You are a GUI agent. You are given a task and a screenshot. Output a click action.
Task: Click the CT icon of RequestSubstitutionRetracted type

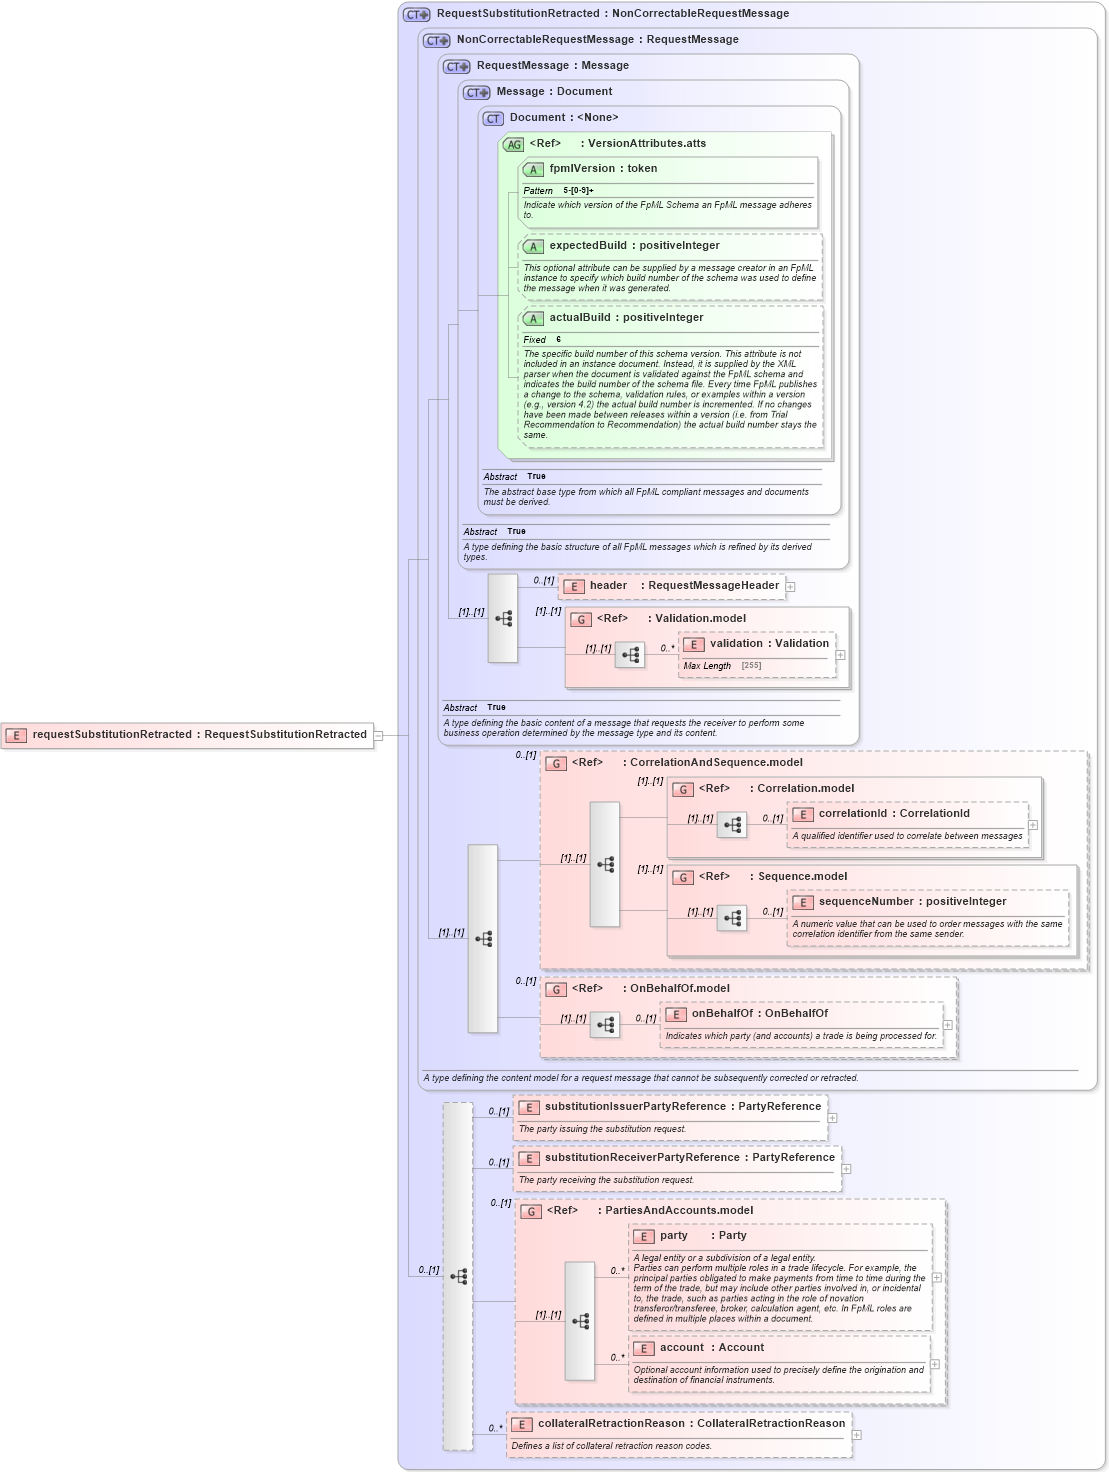pos(417,14)
